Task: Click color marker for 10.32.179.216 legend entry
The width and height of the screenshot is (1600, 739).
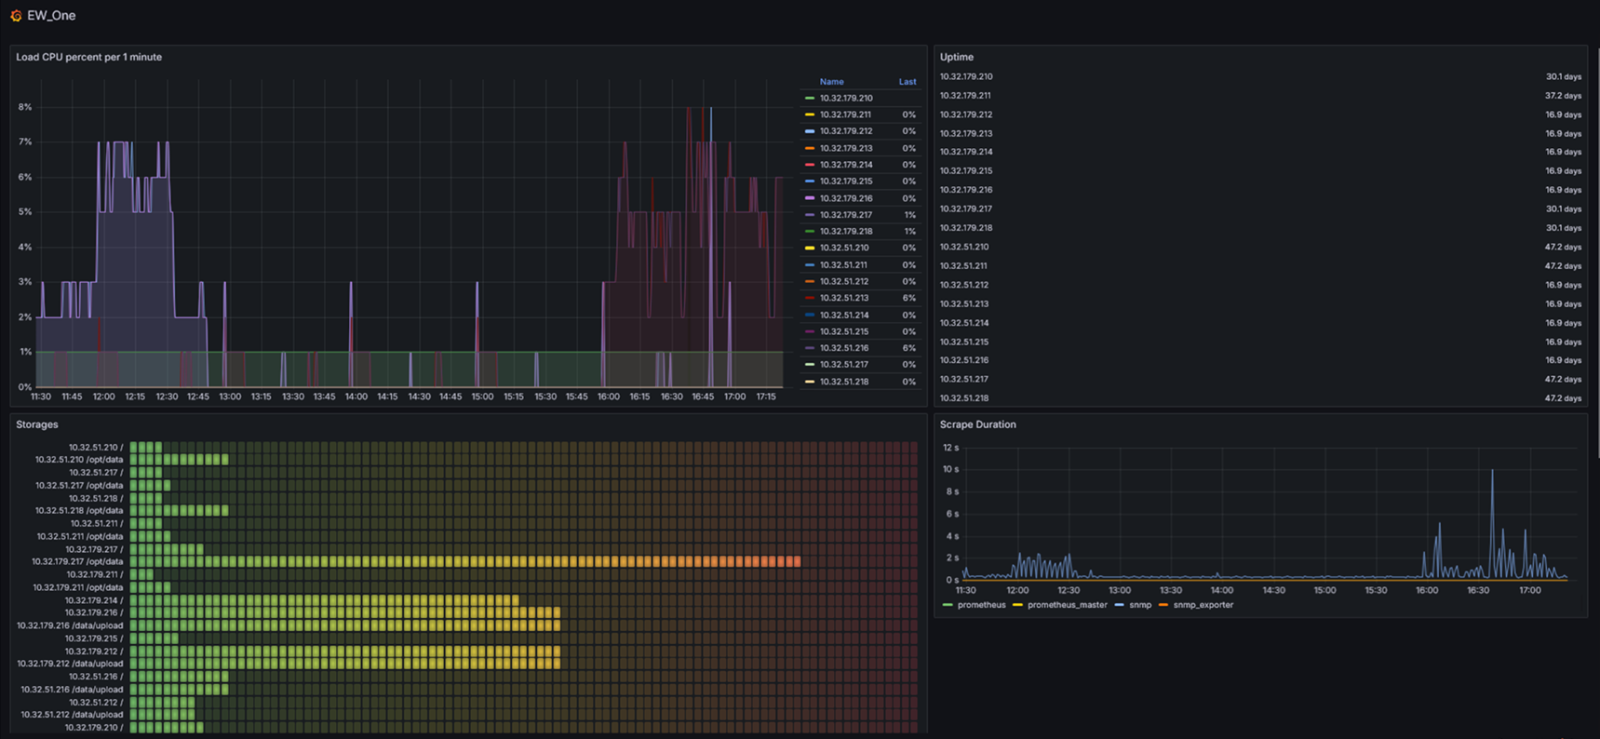Action: tap(809, 198)
